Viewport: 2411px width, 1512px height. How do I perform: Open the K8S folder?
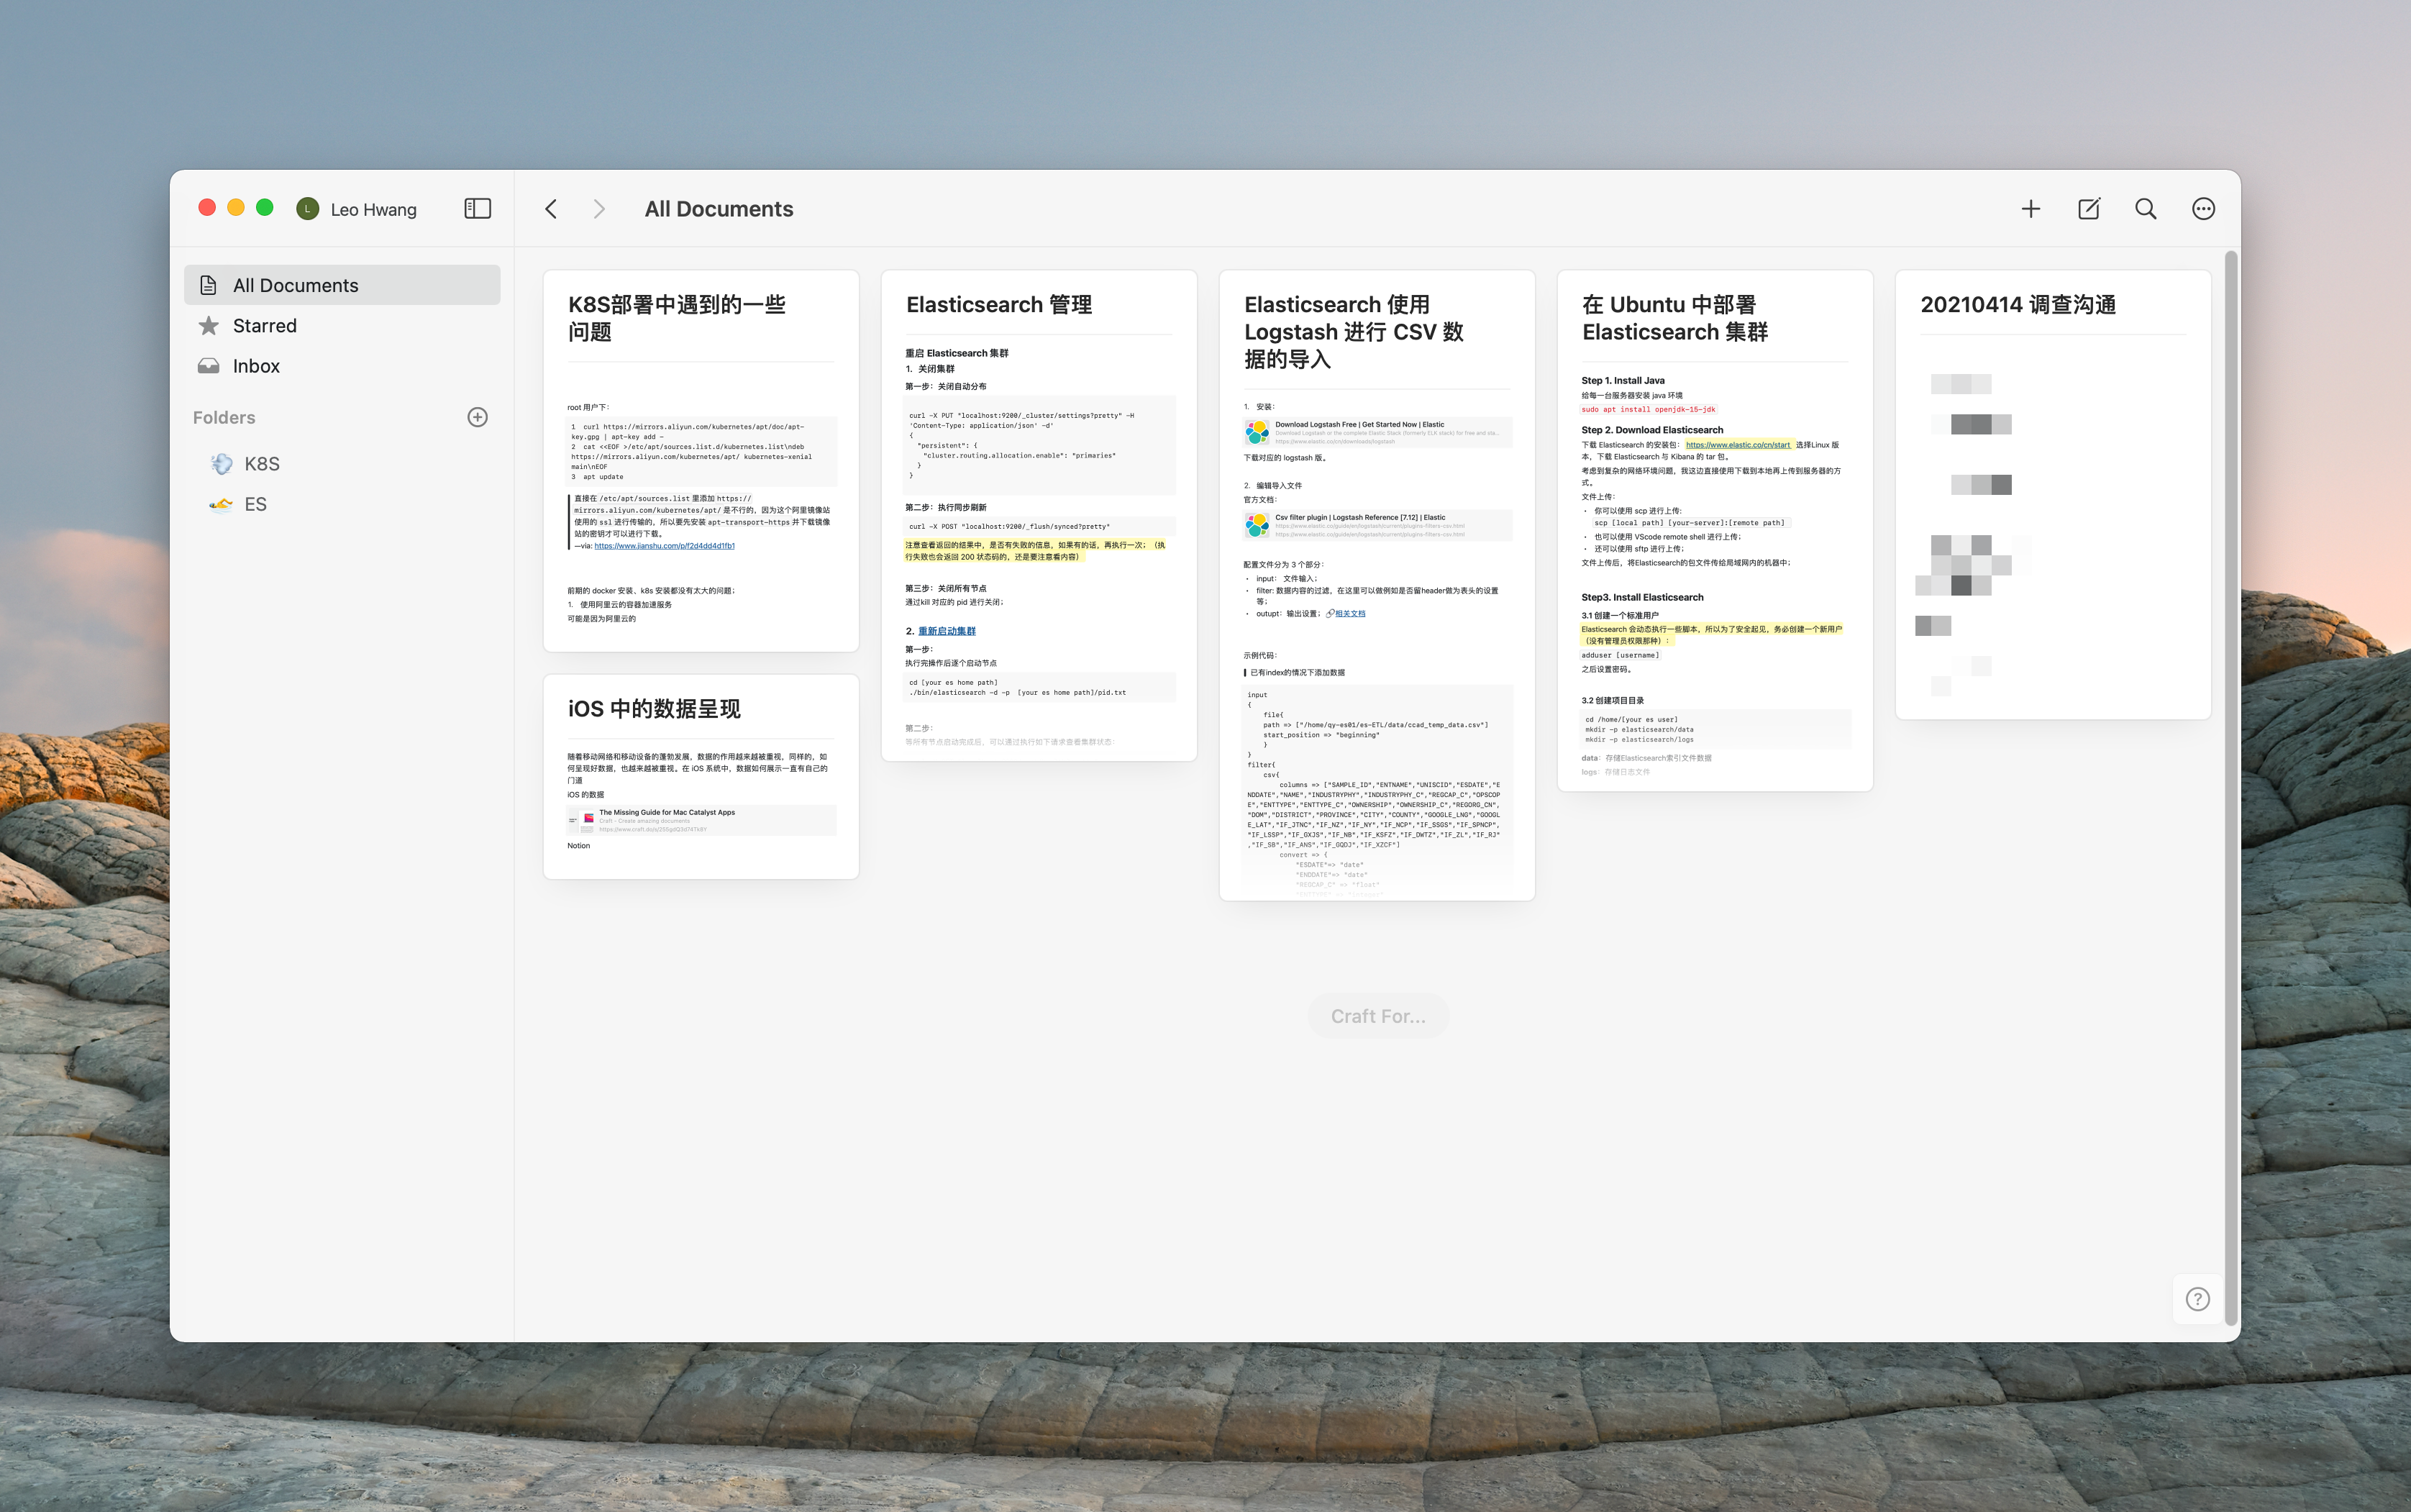pos(261,464)
